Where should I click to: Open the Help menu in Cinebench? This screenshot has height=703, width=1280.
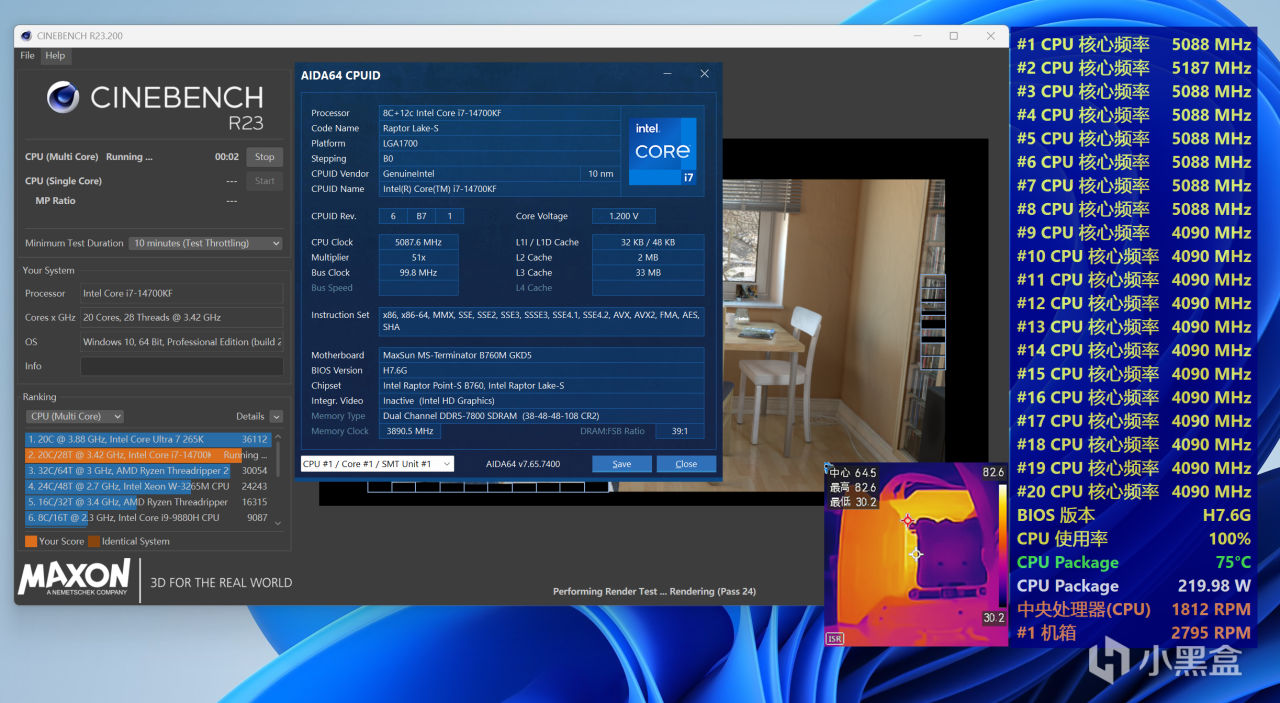(55, 56)
